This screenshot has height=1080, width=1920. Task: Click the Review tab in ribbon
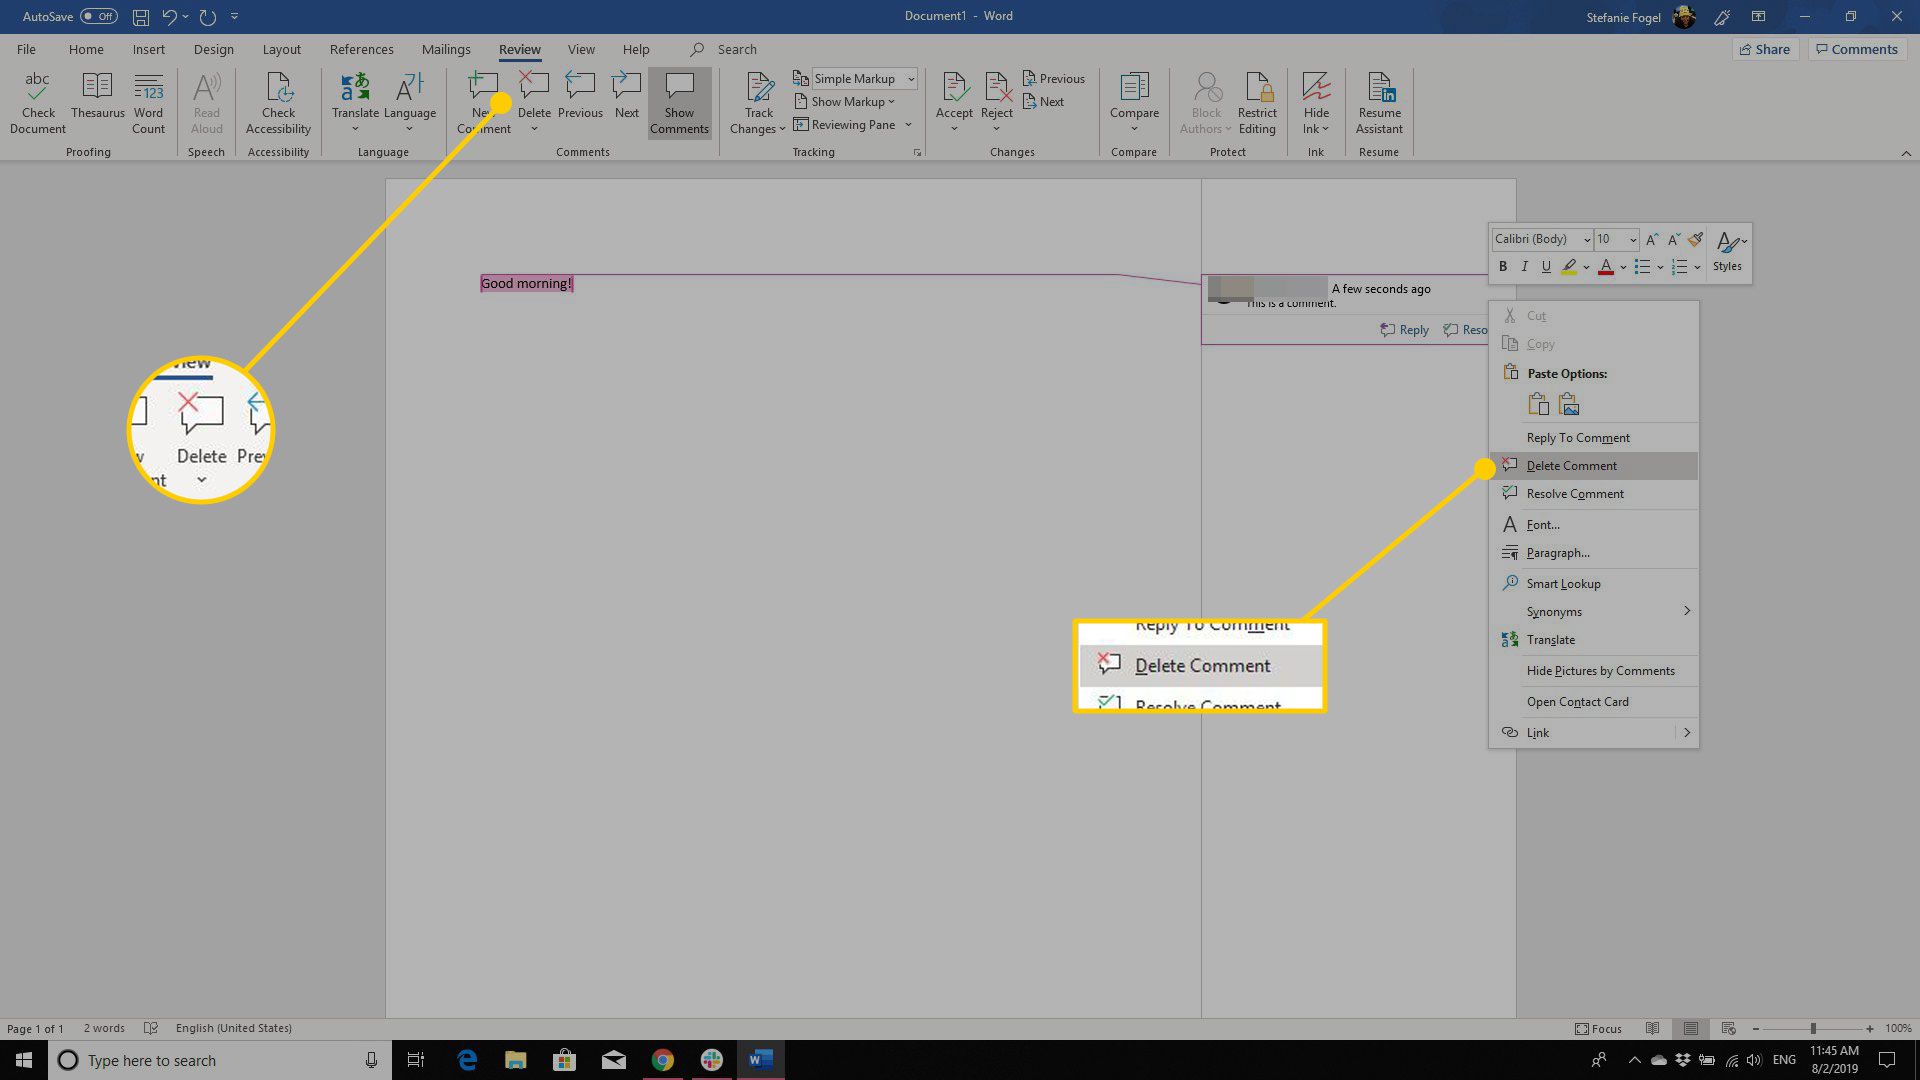tap(518, 49)
